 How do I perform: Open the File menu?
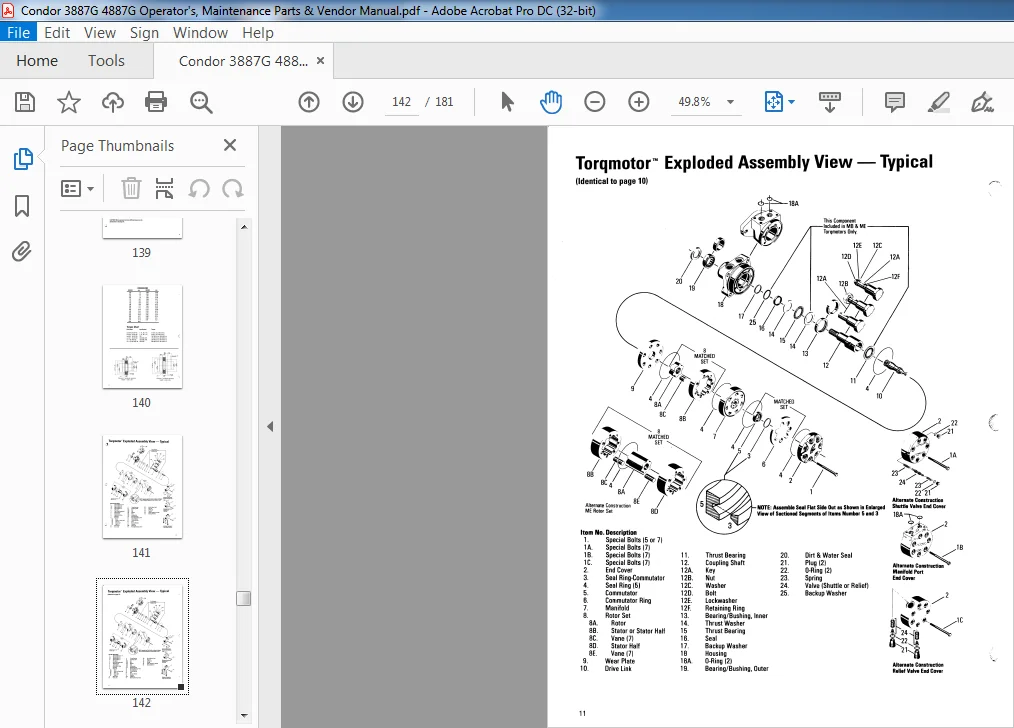pyautogui.click(x=18, y=33)
